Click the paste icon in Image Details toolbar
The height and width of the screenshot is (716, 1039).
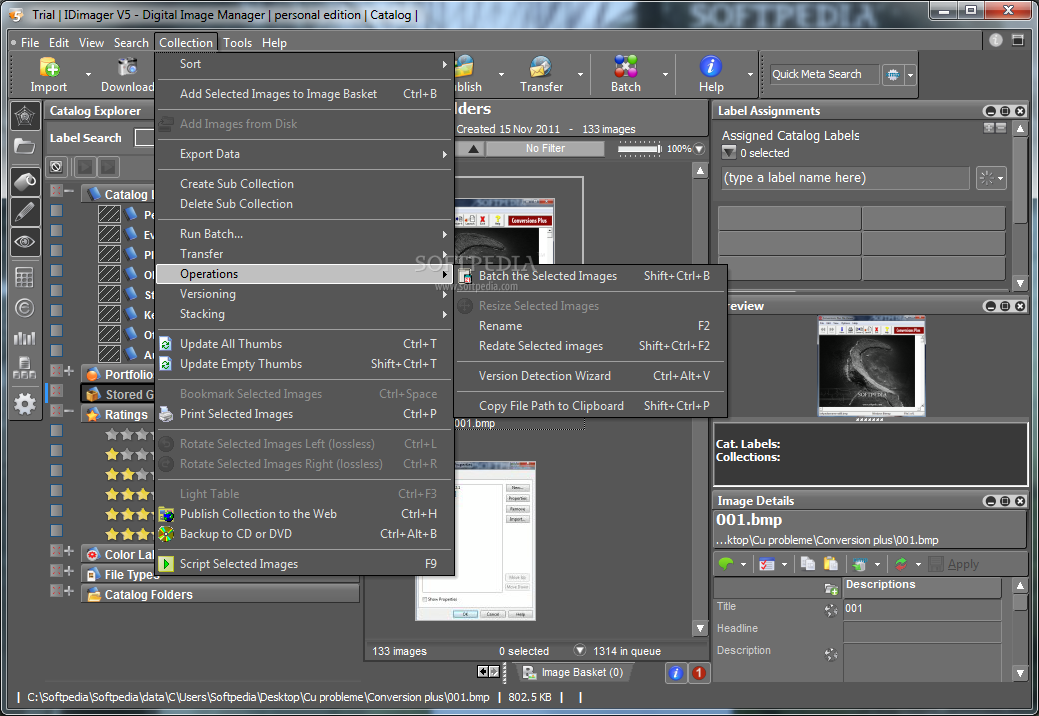pyautogui.click(x=830, y=564)
